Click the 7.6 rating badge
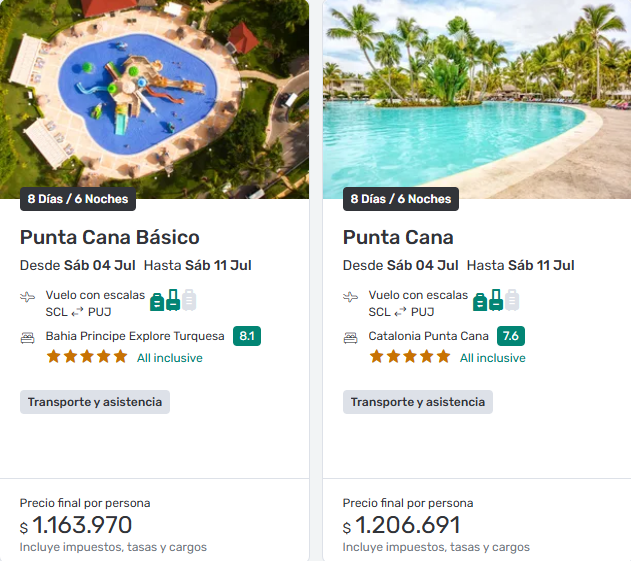Image resolution: width=631 pixels, height=561 pixels. 511,336
